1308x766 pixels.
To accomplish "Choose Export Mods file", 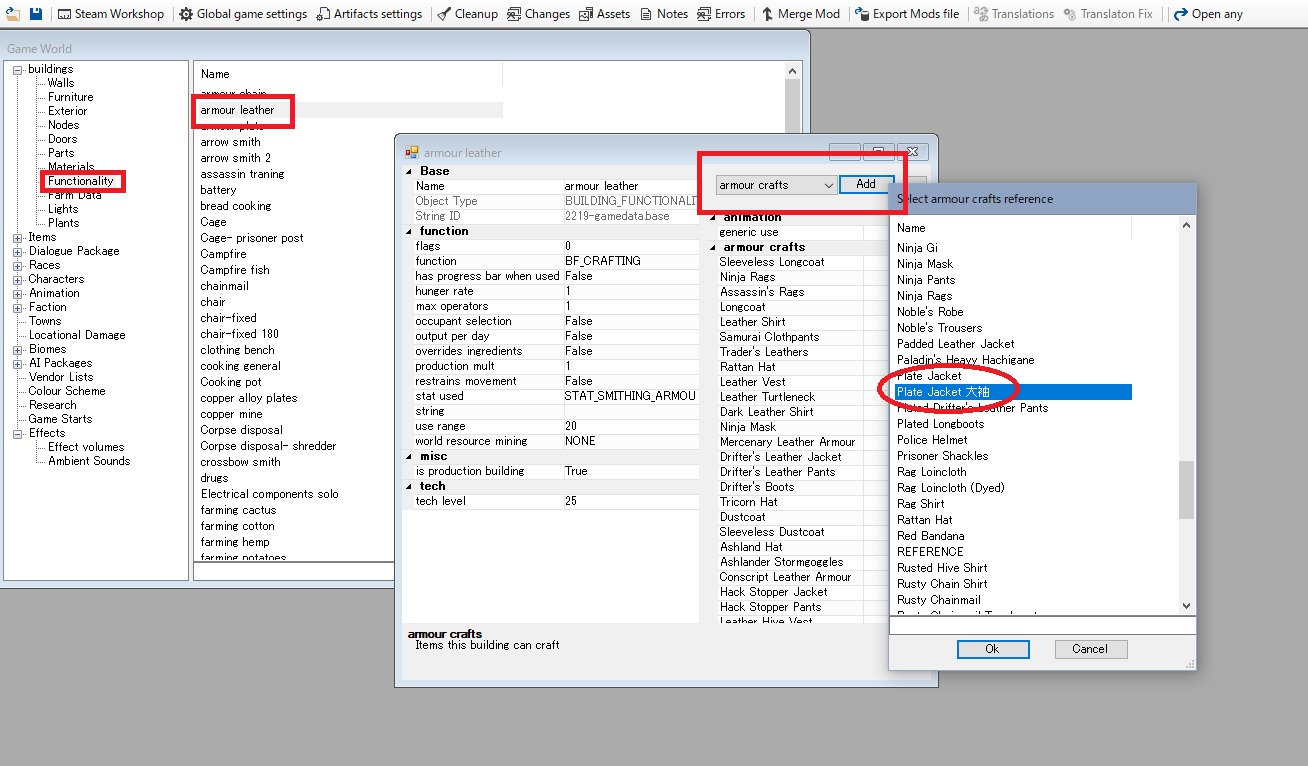I will [906, 14].
